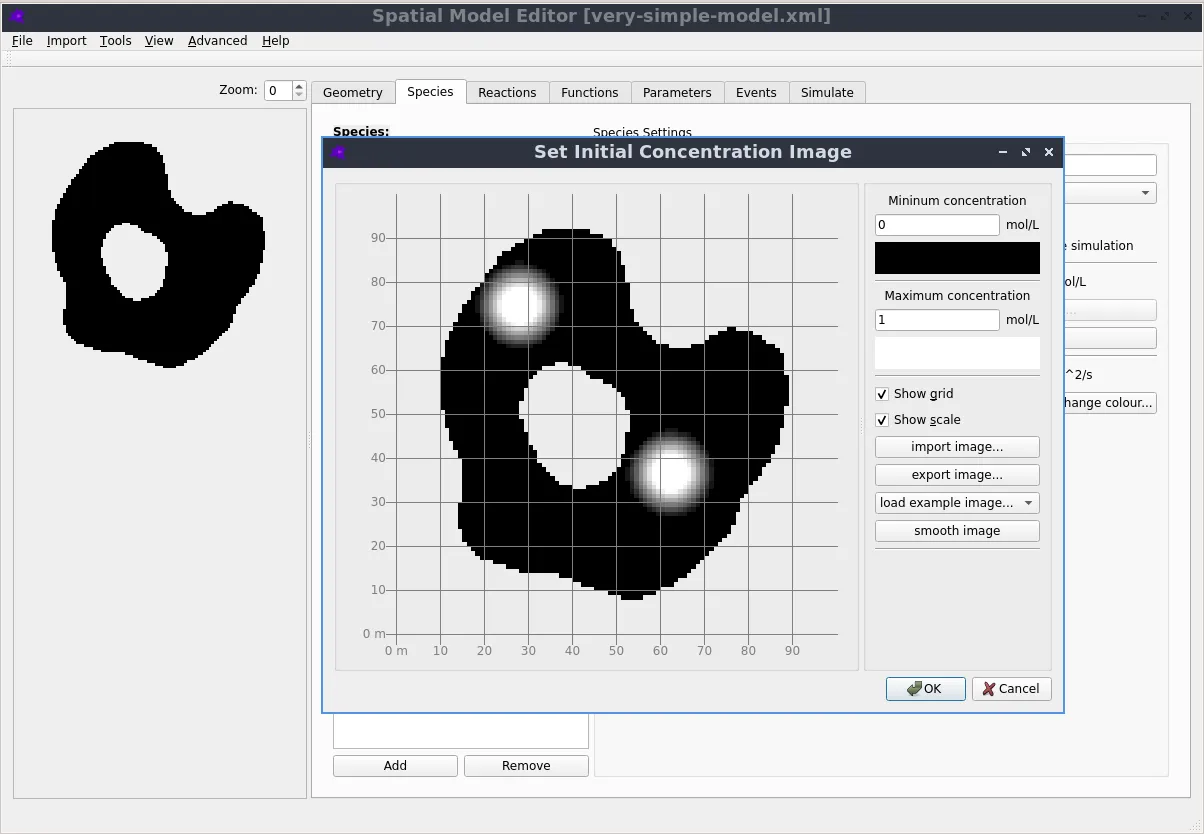Click the white maximum concentration colour bar
The width and height of the screenshot is (1204, 834).
pos(957,353)
